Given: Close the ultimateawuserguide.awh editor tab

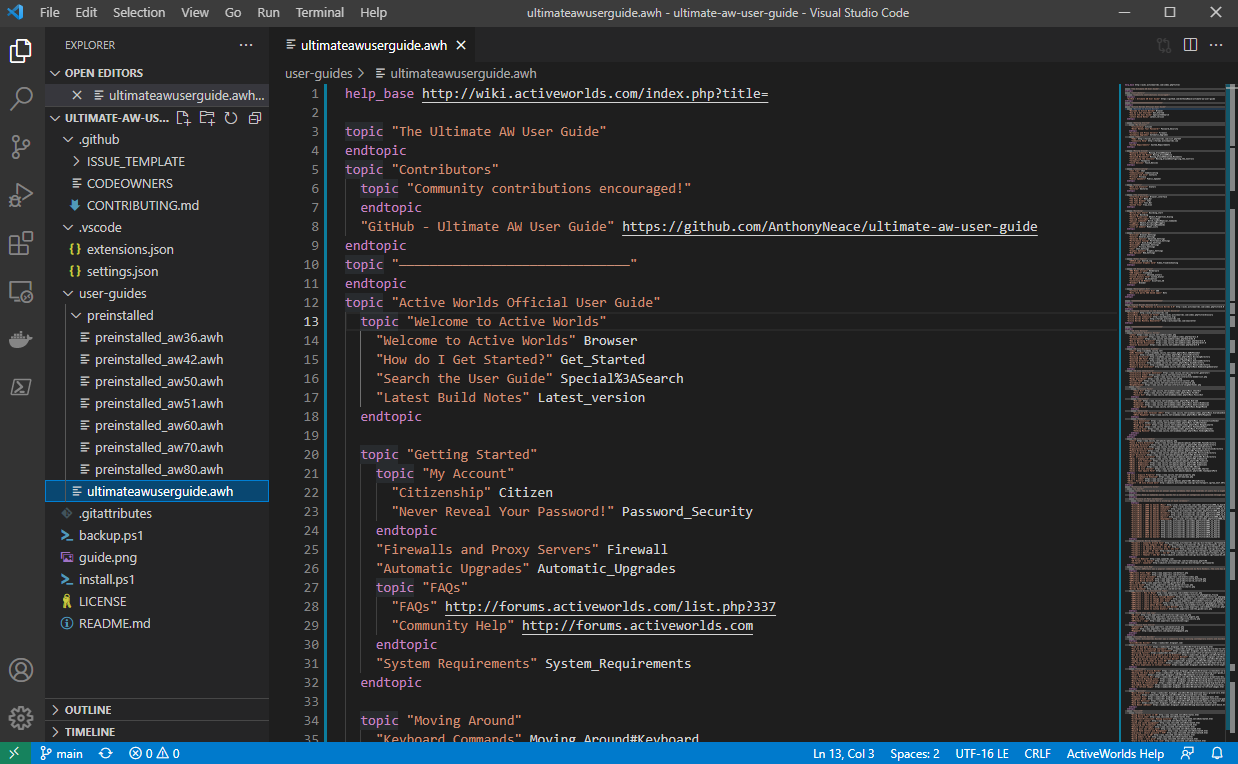Looking at the screenshot, I should 461,45.
